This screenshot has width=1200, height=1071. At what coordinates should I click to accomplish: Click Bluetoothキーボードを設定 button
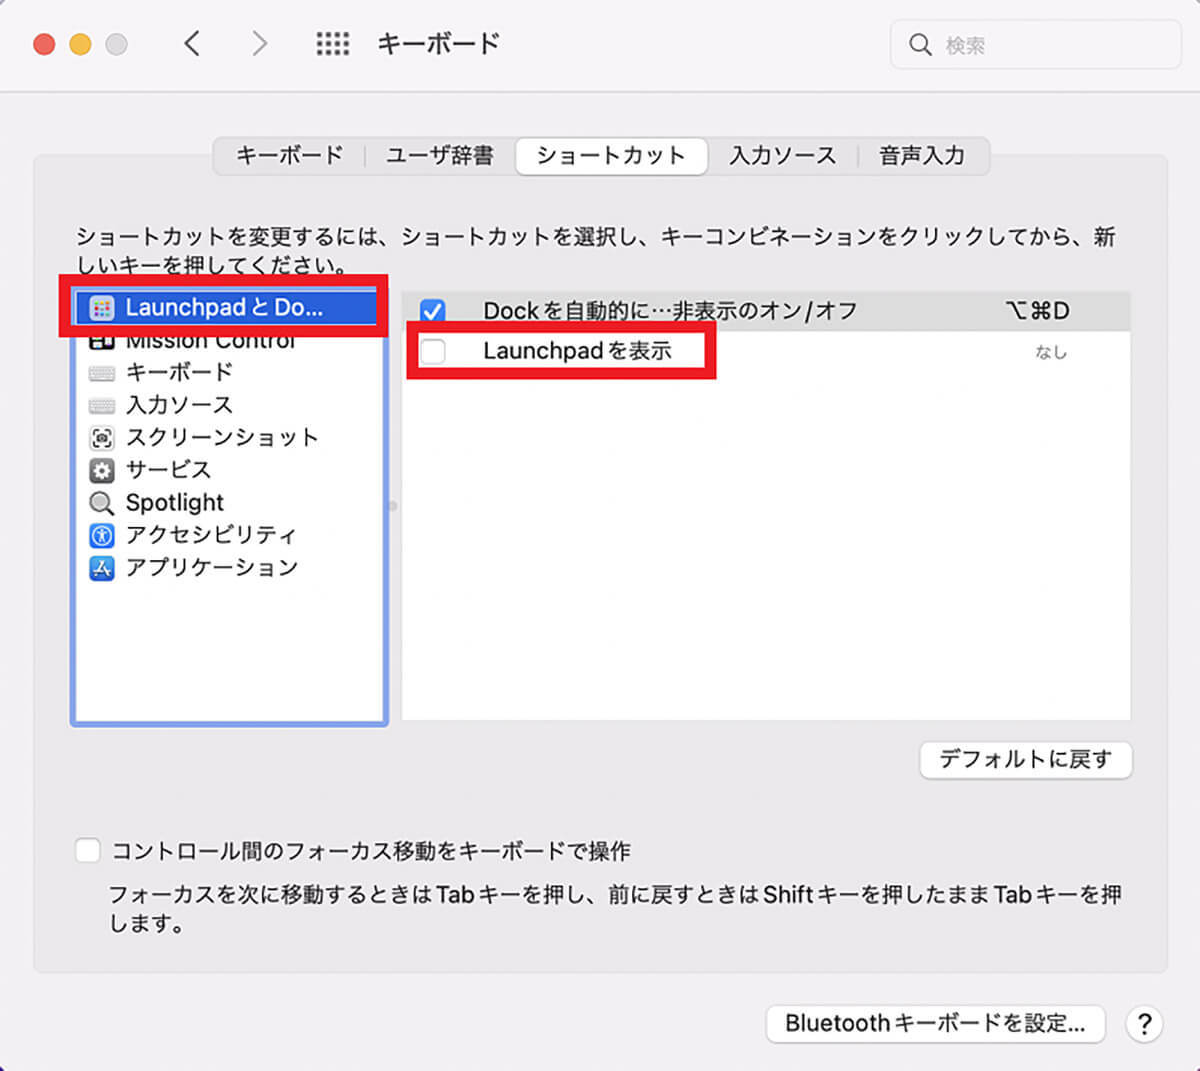(935, 1024)
